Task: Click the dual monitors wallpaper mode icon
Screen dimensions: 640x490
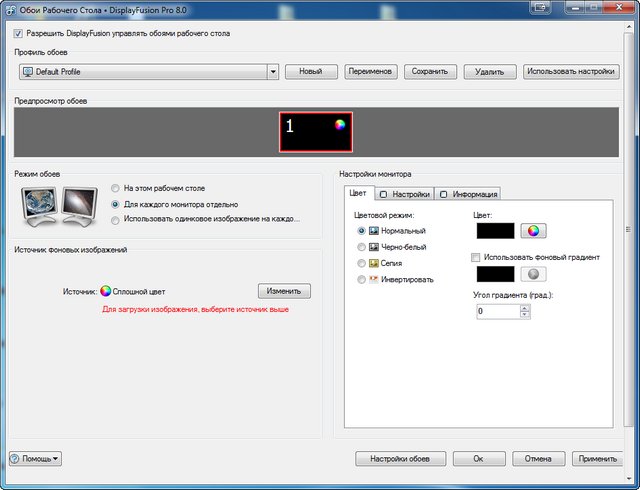Action: pos(60,204)
